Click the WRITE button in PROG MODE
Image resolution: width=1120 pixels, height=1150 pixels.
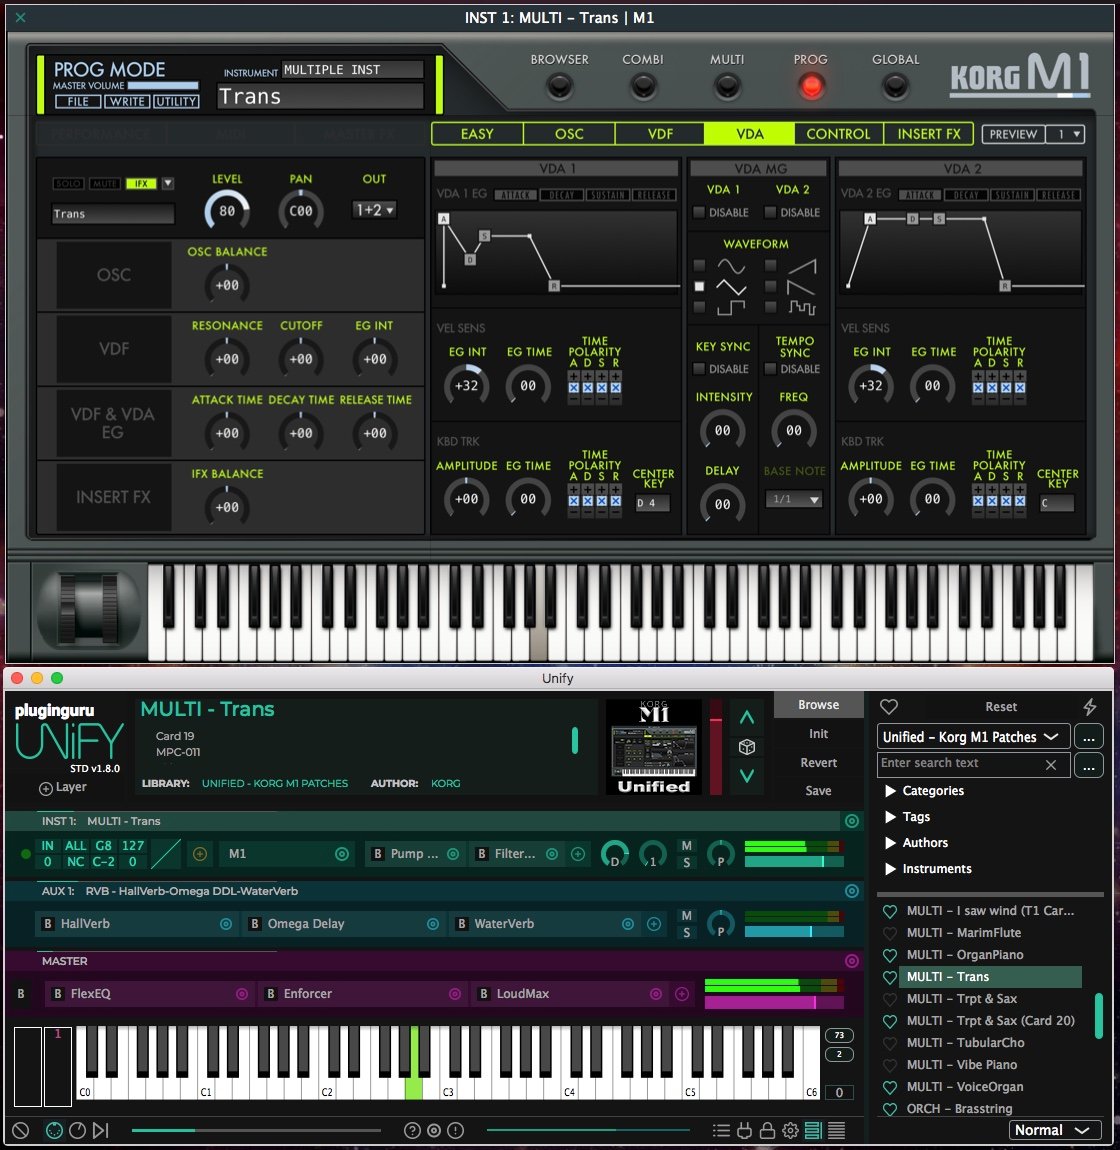tap(127, 101)
